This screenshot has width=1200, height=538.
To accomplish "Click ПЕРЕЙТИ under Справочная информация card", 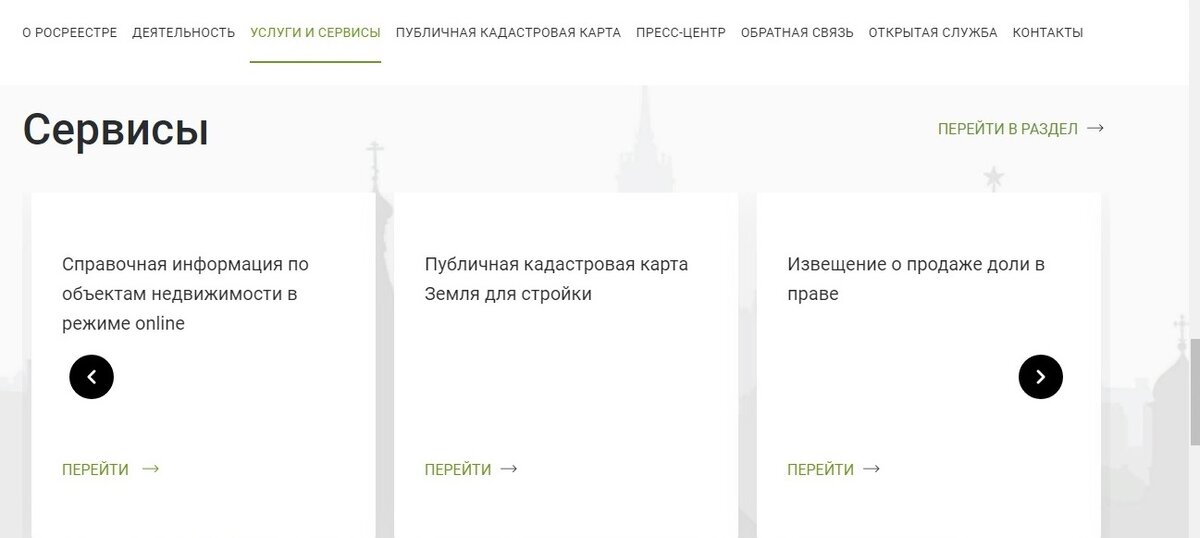I will click(x=95, y=469).
